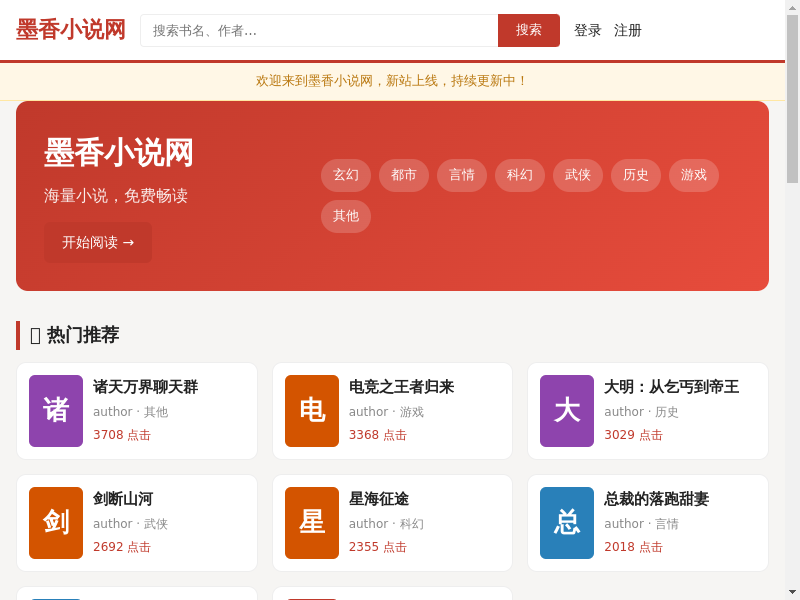Image resolution: width=800 pixels, height=600 pixels.
Task: Open novel title 星海征途
Action: (379, 499)
